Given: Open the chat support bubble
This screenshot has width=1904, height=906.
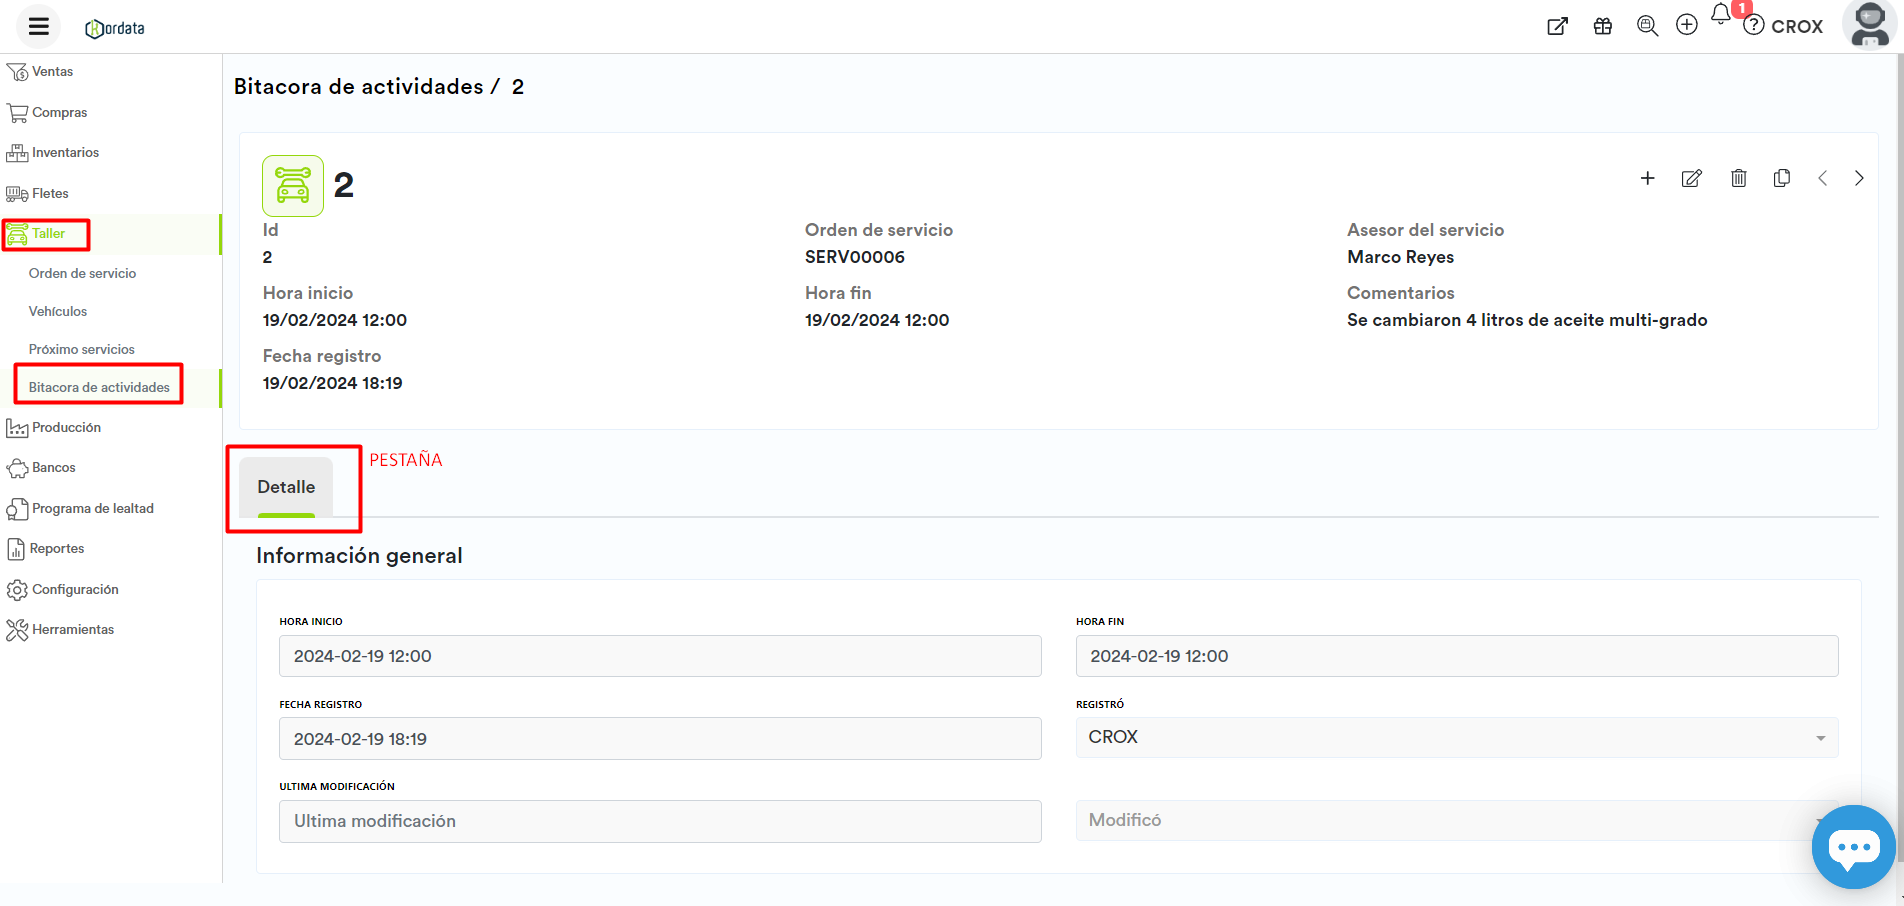Looking at the screenshot, I should tap(1853, 847).
